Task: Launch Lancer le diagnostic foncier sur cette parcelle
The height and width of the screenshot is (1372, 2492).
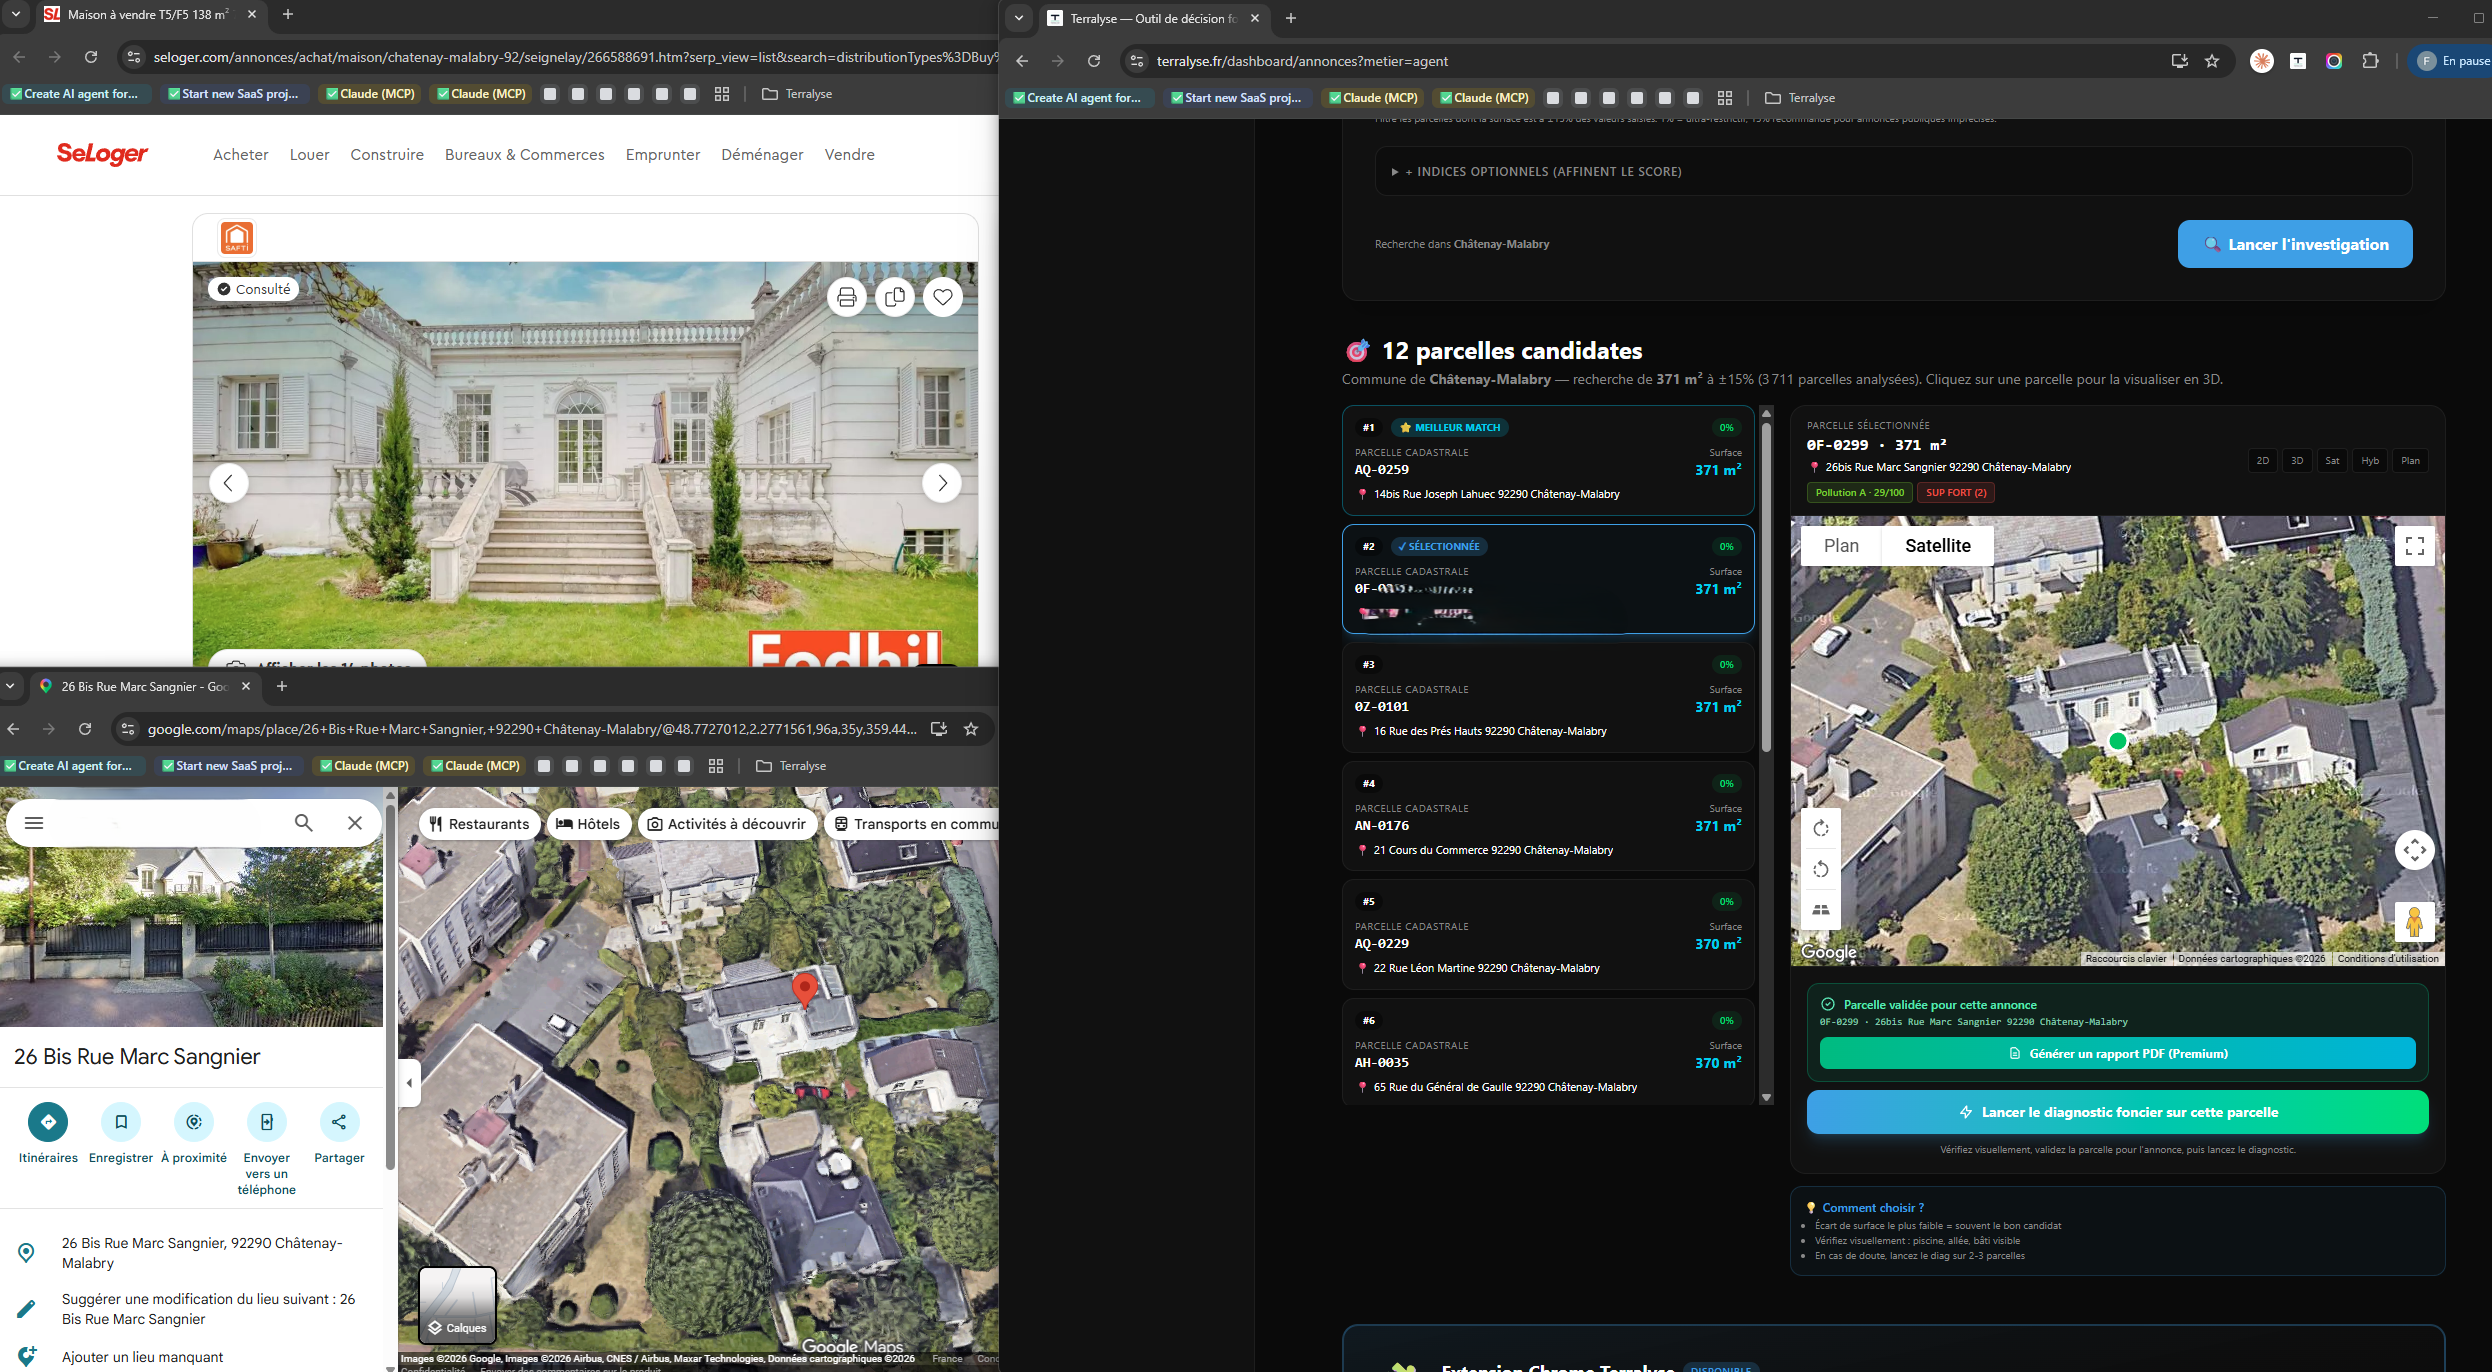Action: point(2118,1112)
